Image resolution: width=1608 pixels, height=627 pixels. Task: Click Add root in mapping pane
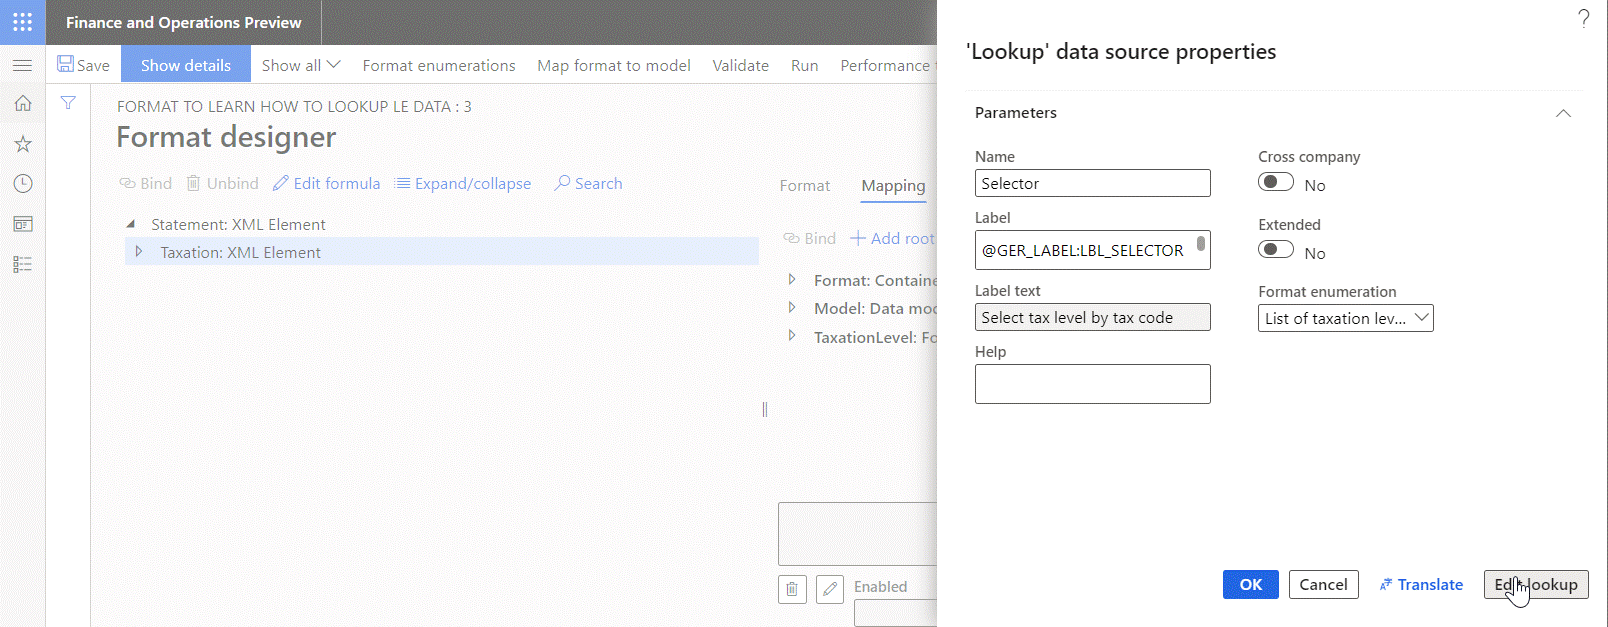point(892,238)
